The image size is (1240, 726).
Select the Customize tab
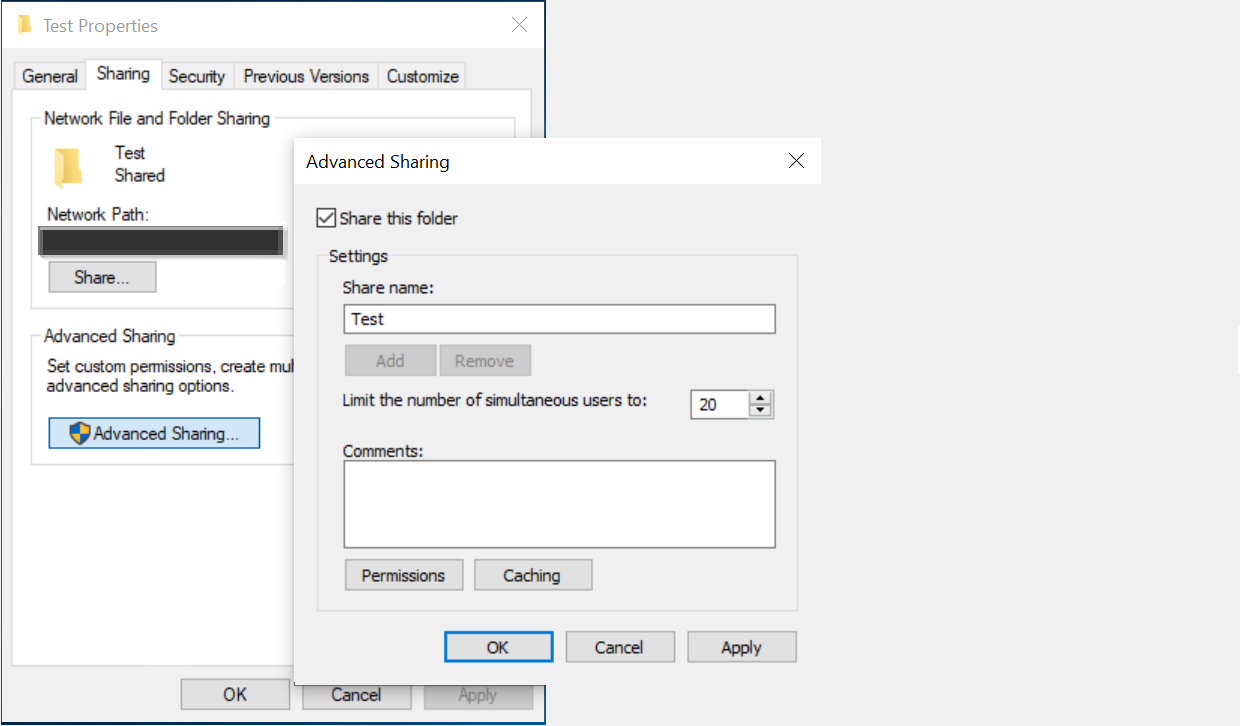[422, 75]
